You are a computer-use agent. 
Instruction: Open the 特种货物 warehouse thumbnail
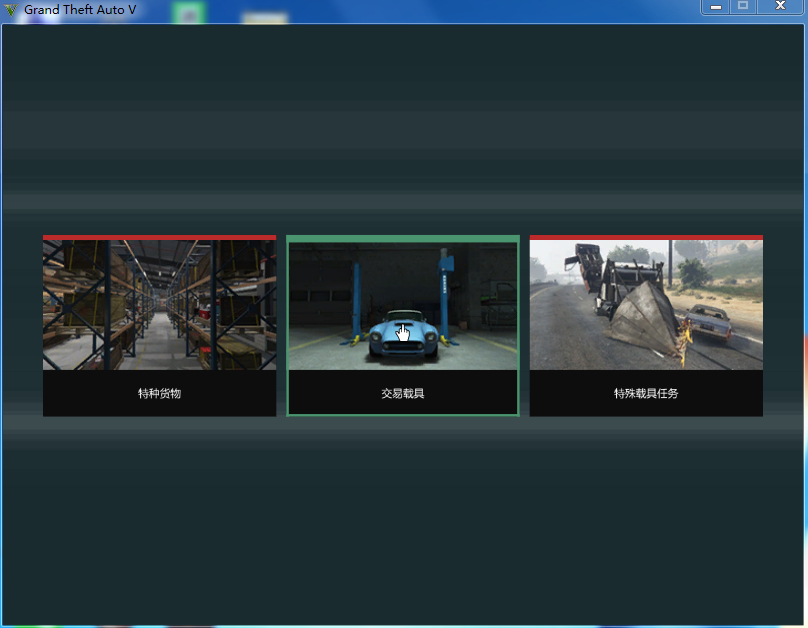[159, 304]
